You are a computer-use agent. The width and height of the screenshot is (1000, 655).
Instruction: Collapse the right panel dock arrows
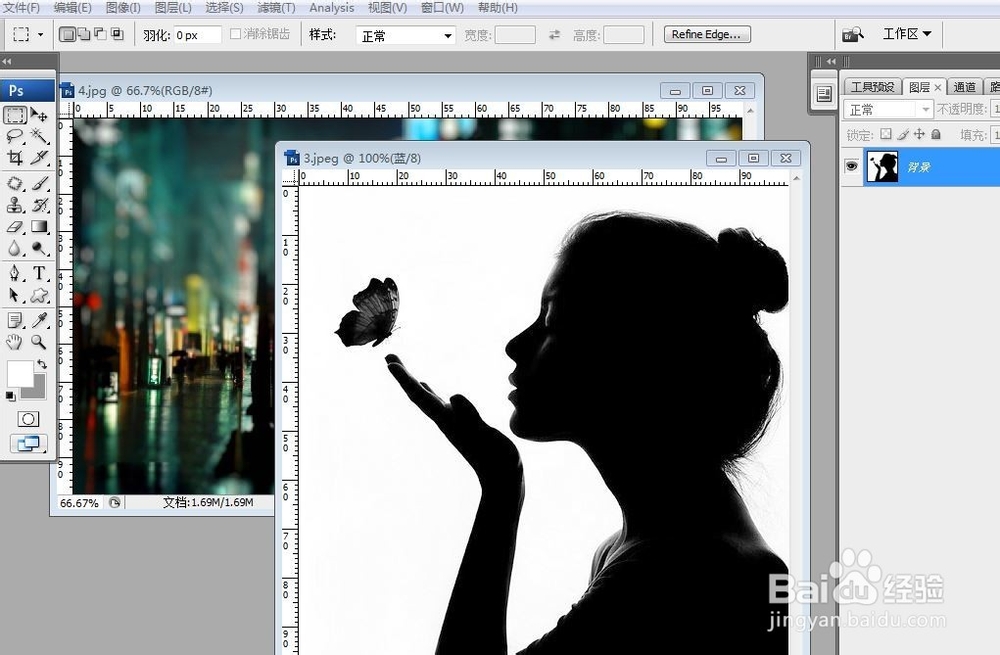point(831,61)
